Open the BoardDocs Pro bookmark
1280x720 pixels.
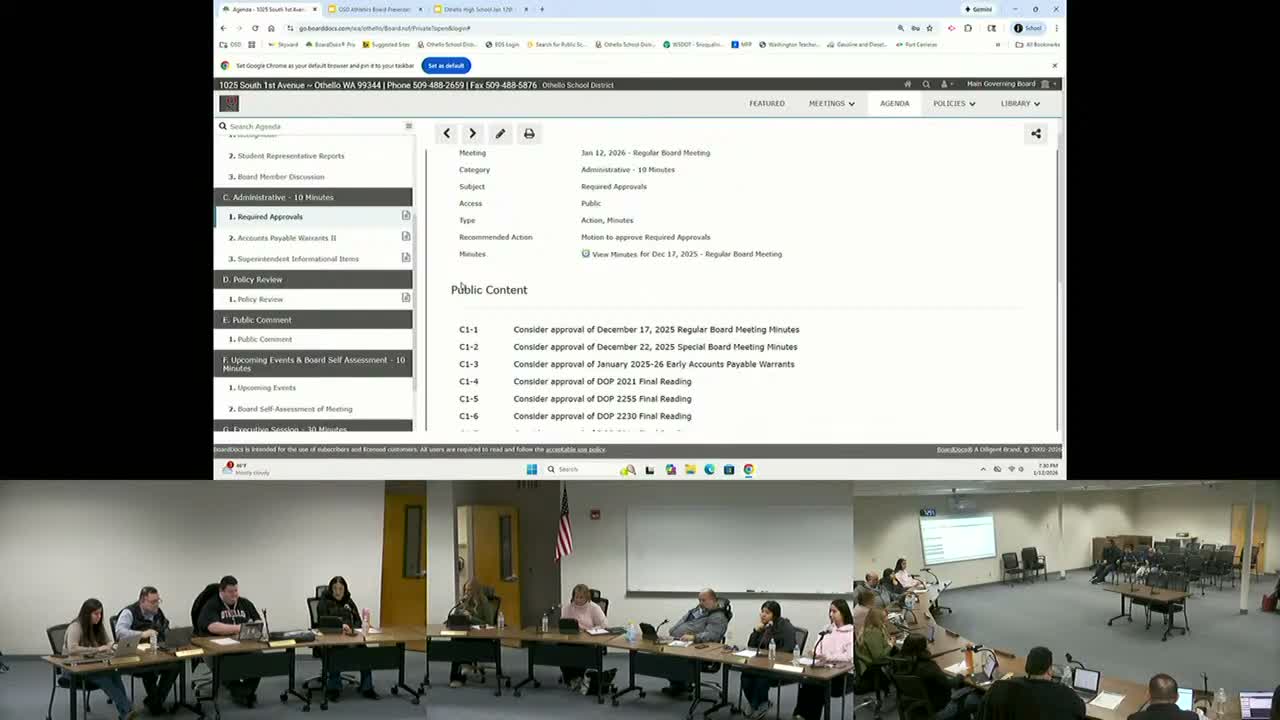[331, 45]
